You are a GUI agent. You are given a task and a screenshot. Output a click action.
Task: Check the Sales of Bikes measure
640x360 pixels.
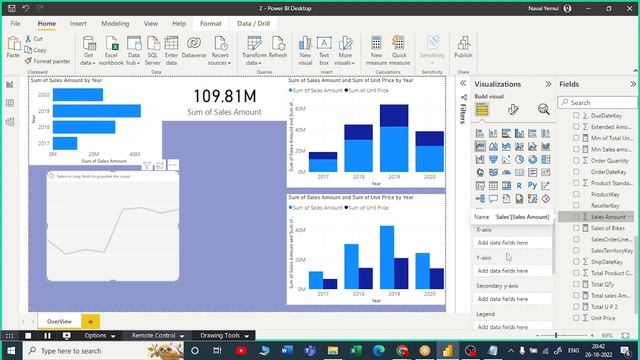pos(576,228)
